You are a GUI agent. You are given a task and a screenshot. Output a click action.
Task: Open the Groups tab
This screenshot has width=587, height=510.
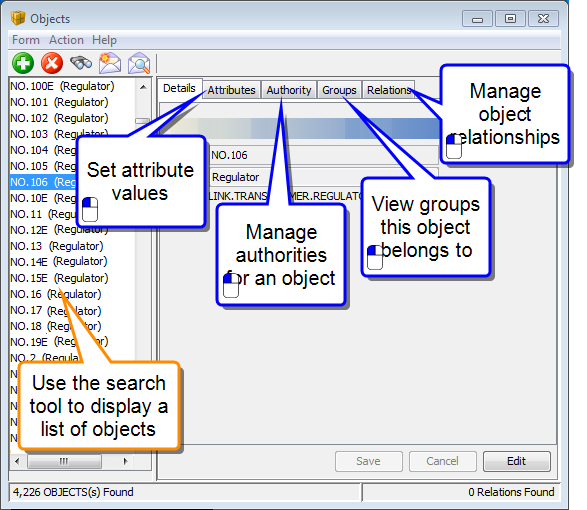pos(339,90)
